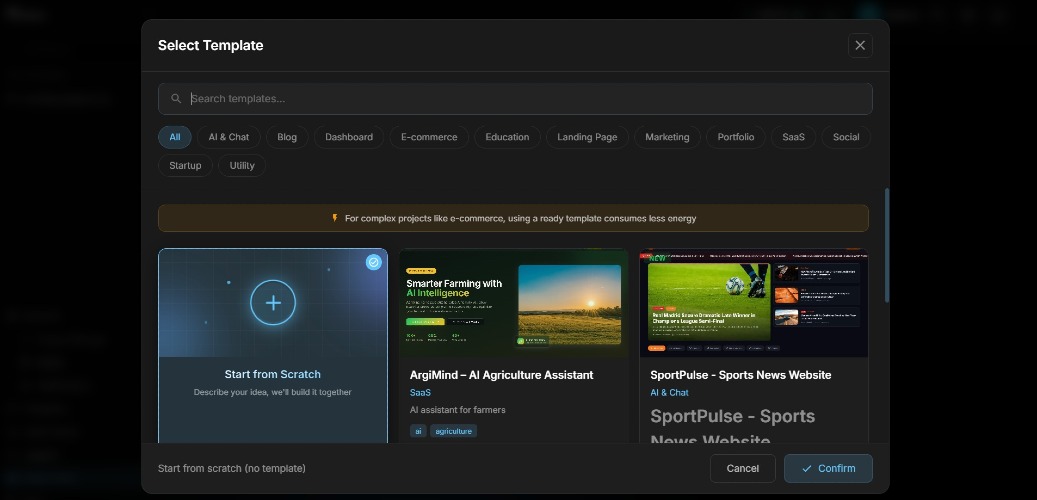
Task: Select the Start from Scratch title
Action: [272, 374]
